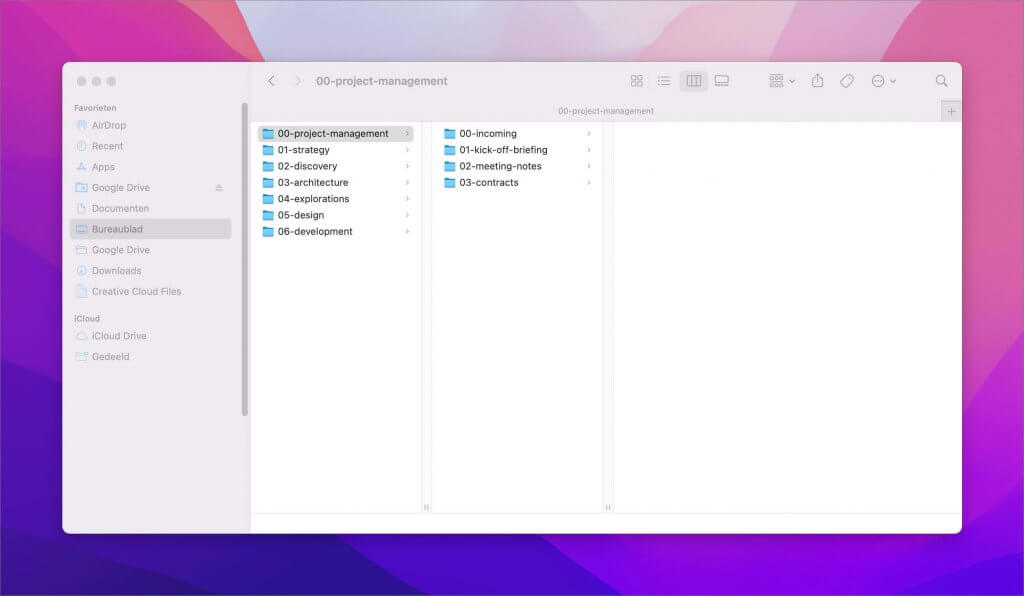Select the 02-discovery folder
The height and width of the screenshot is (596, 1024).
pos(336,166)
